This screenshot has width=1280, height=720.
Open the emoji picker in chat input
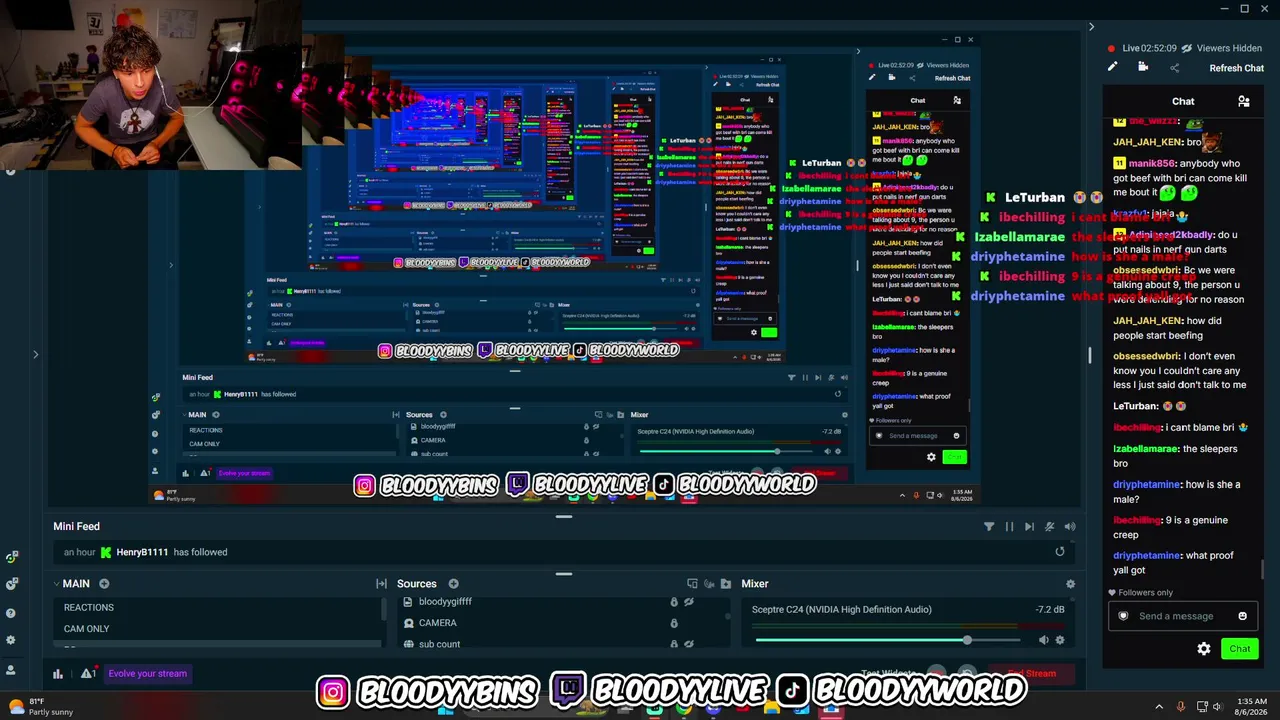pyautogui.click(x=1243, y=616)
